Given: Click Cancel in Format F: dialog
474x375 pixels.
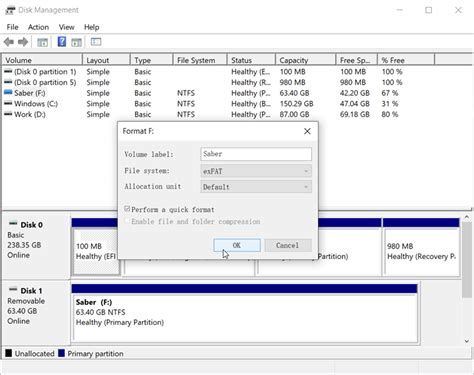Looking at the screenshot, I should click(288, 245).
